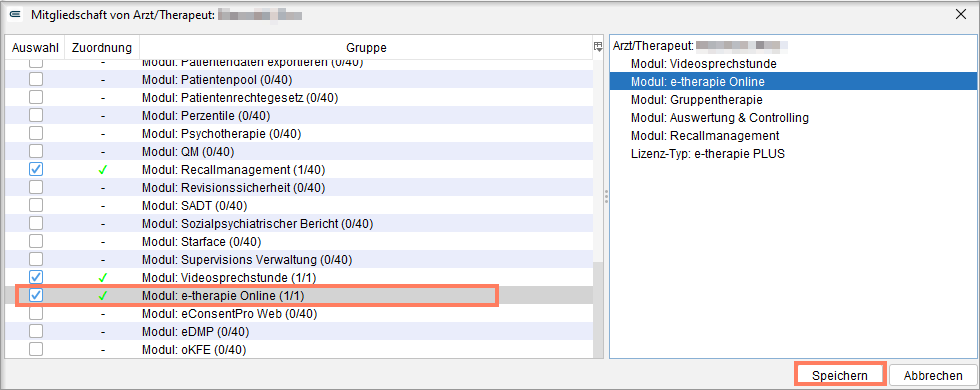This screenshot has width=980, height=390.
Task: Select row text Modul: oKFE (0/40)
Action: (x=194, y=349)
